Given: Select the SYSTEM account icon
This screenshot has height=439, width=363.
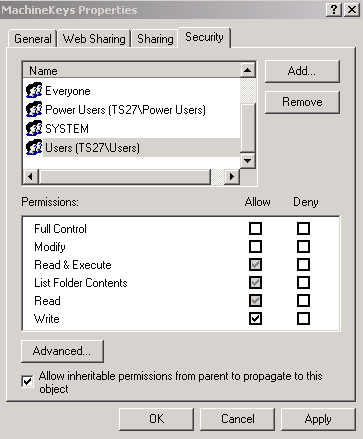Looking at the screenshot, I should pyautogui.click(x=34, y=128).
